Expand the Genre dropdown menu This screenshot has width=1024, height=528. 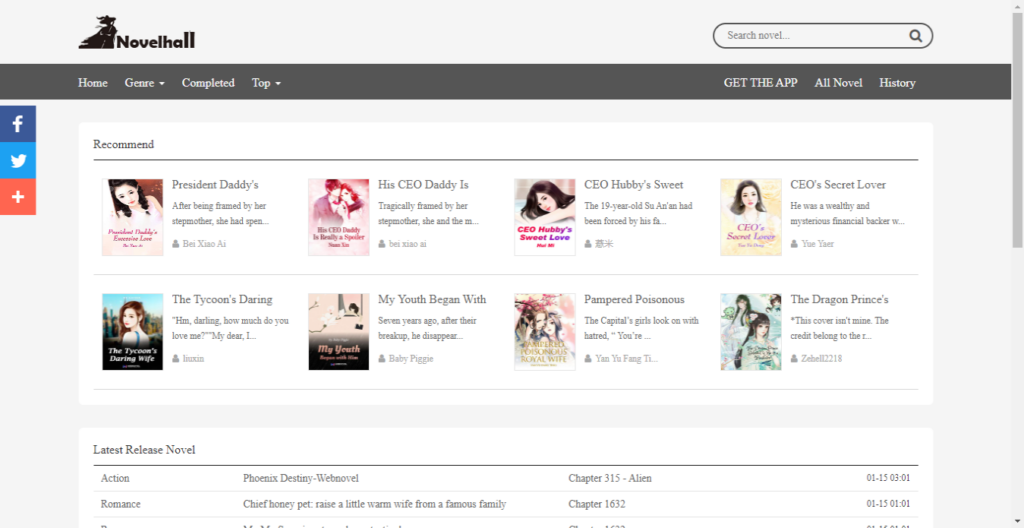click(x=145, y=83)
